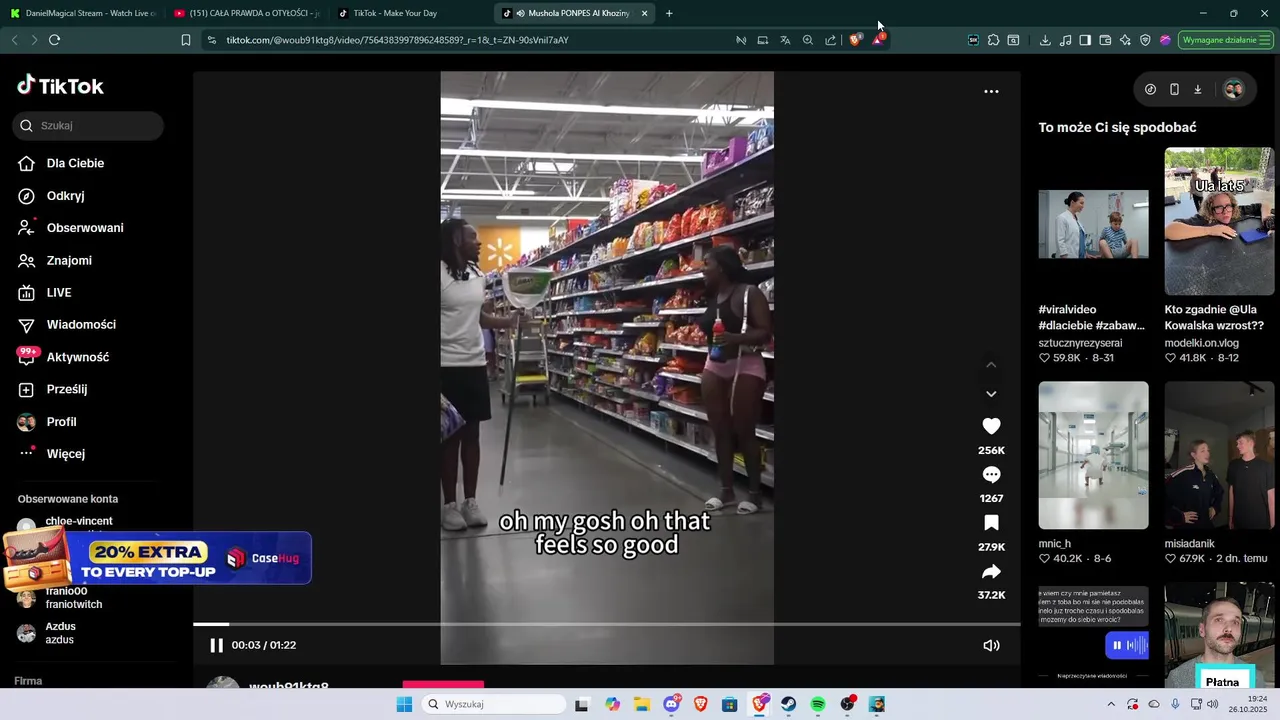Open the Prześlij upload page
The image size is (1280, 720).
[x=53, y=389]
